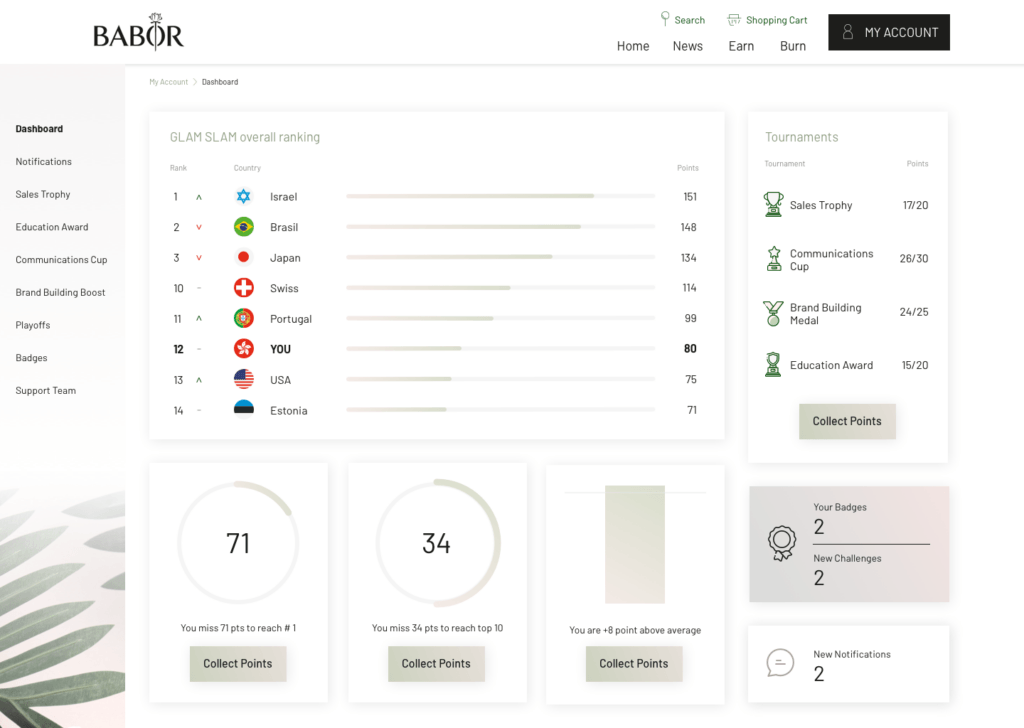The width and height of the screenshot is (1024, 728).
Task: Click the MY ACCOUNT button
Action: tap(889, 32)
